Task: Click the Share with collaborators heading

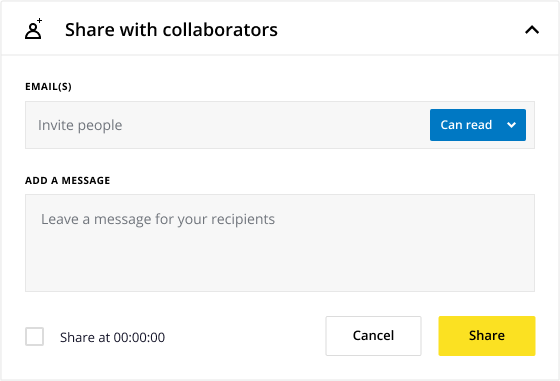Action: point(171,30)
